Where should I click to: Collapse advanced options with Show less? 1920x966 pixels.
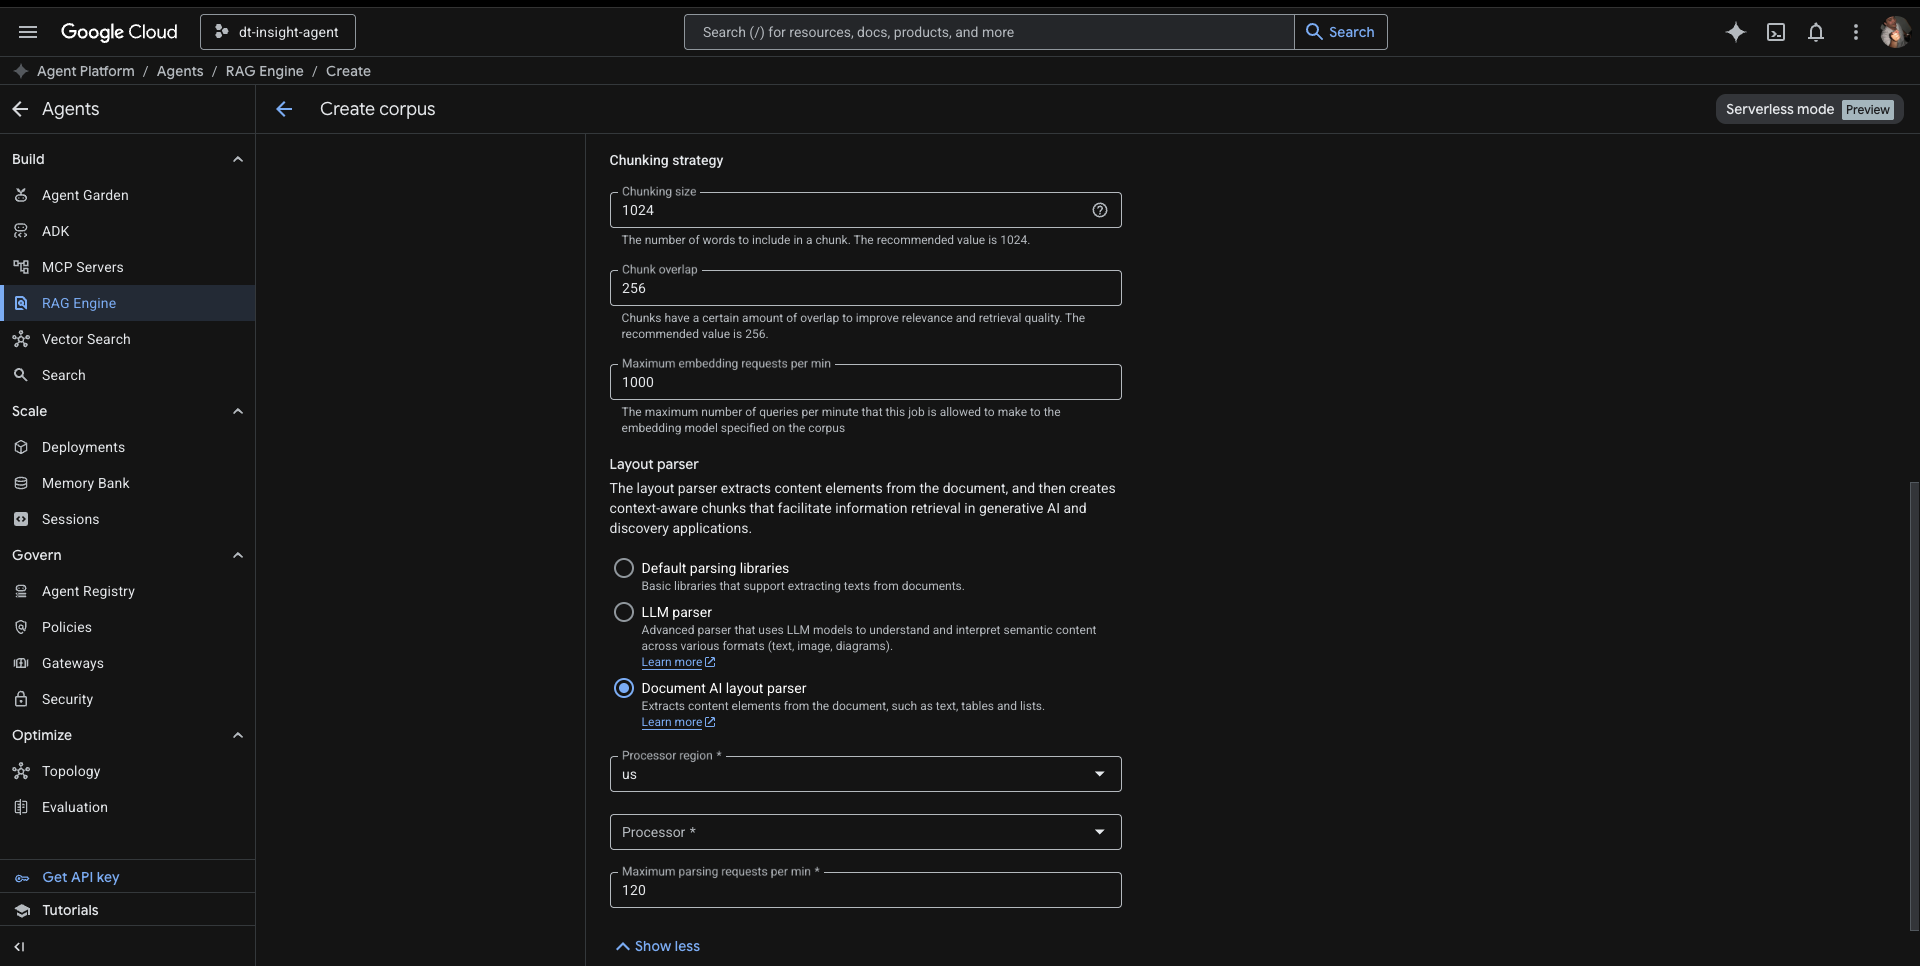[x=658, y=946]
